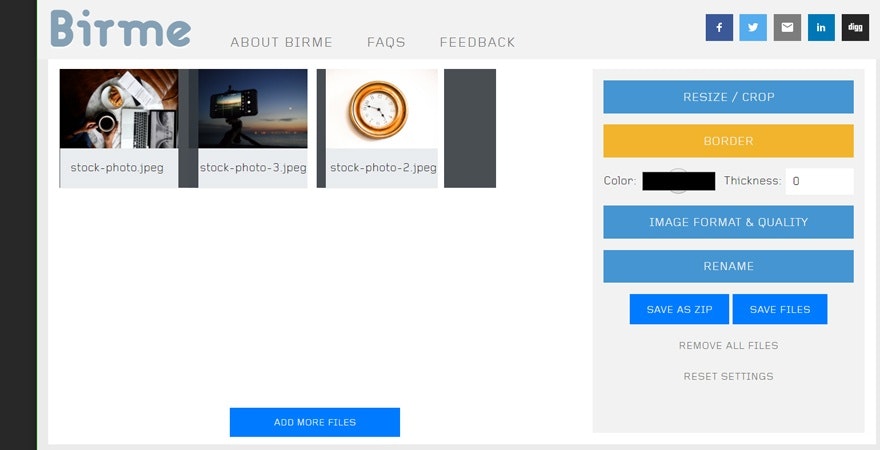Screen dimensions: 880x450
Task: Click the email share icon
Action: (787, 27)
